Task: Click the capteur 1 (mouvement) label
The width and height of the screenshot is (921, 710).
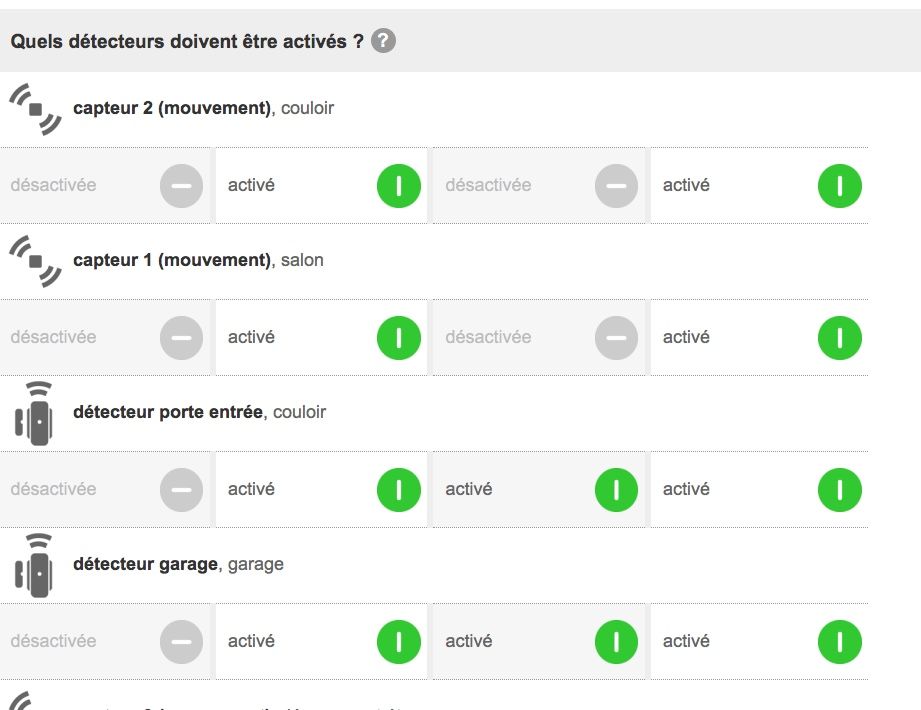Action: tap(172, 260)
